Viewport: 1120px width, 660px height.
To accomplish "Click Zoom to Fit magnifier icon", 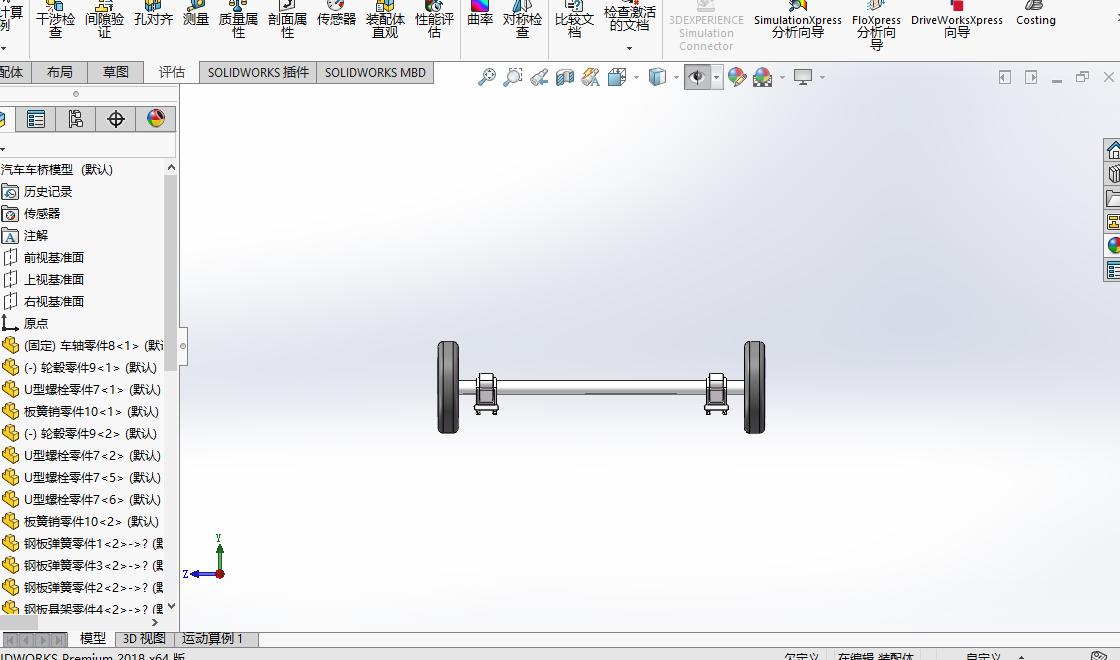I will (x=486, y=76).
